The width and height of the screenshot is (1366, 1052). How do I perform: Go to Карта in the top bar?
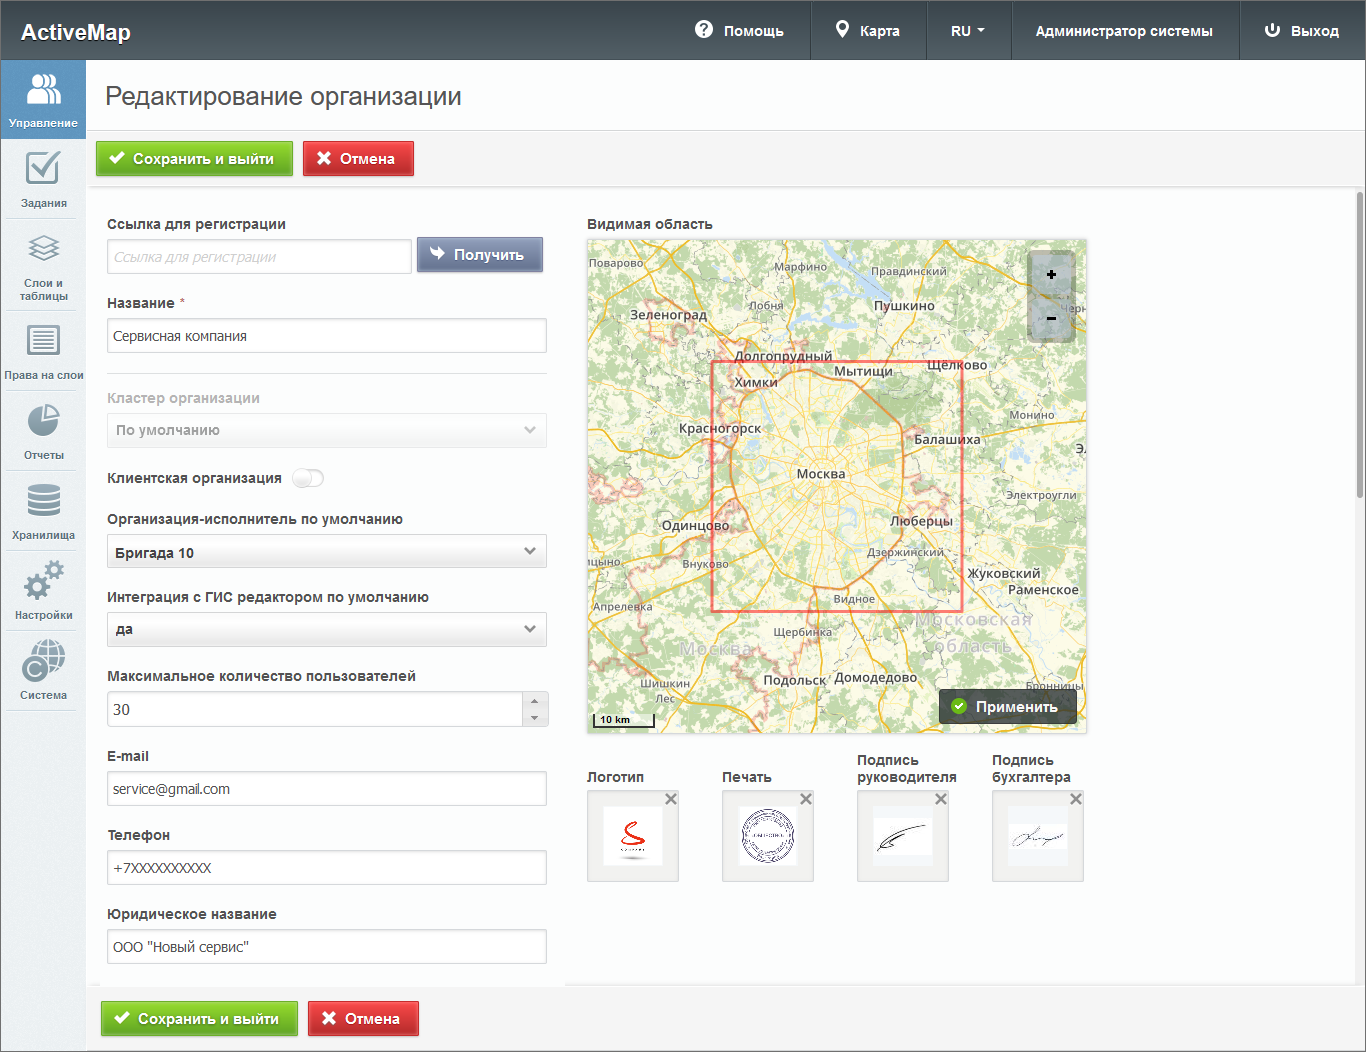click(868, 31)
